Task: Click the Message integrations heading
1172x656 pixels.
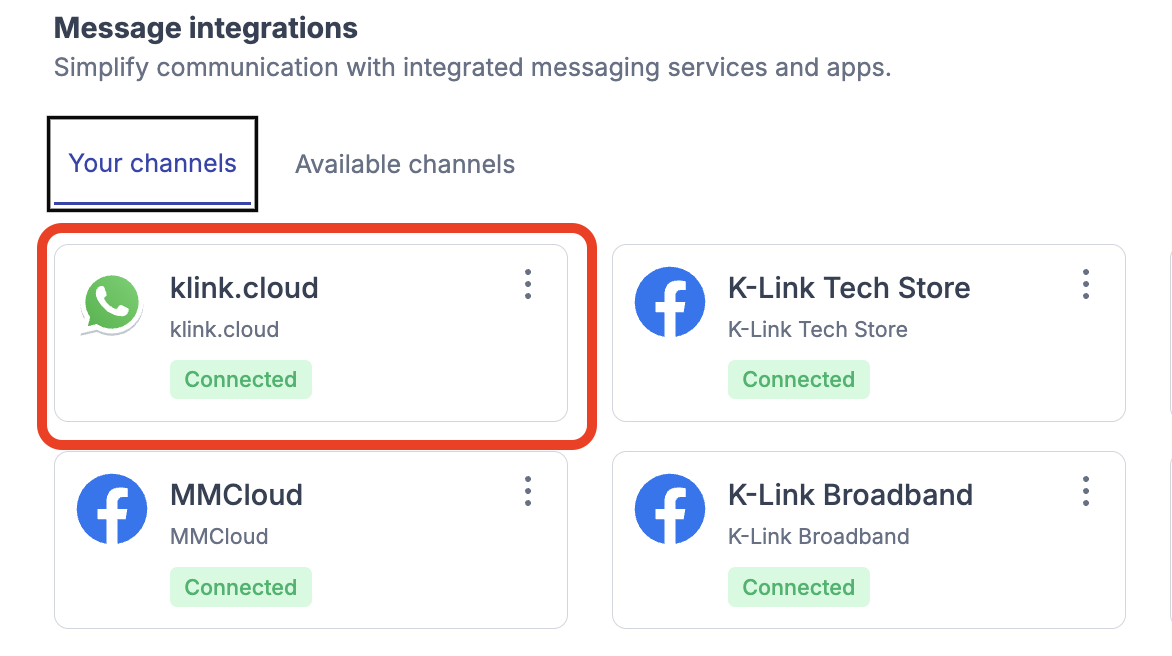Action: (205, 28)
